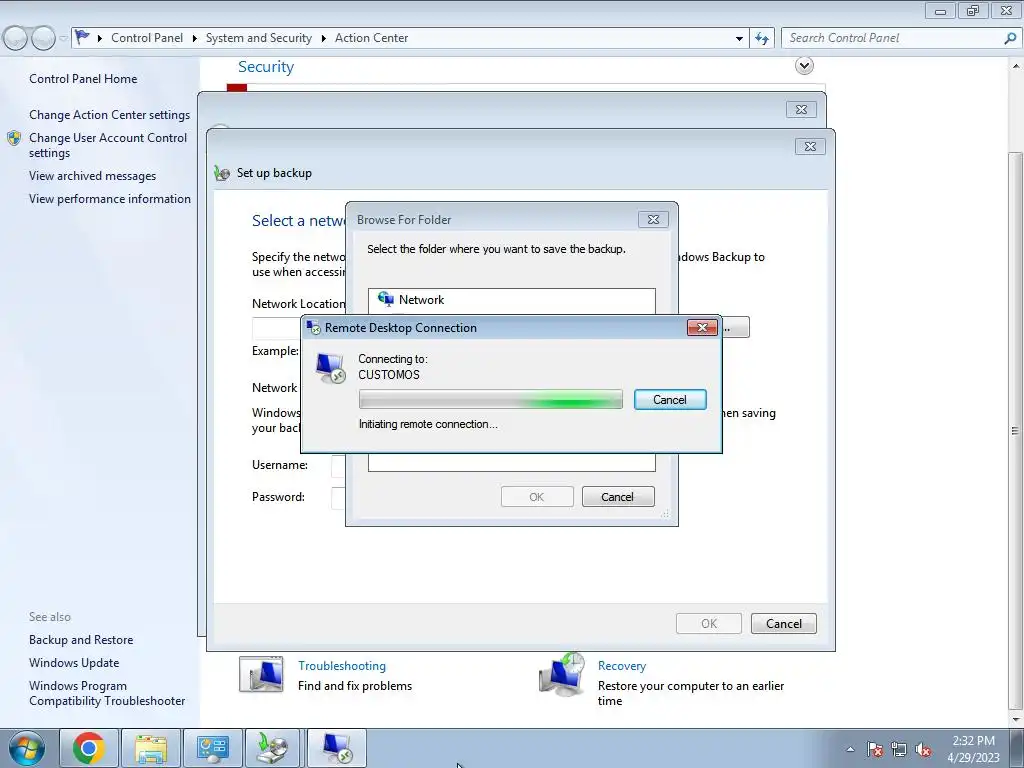
Task: Open View performance information
Action: click(110, 199)
